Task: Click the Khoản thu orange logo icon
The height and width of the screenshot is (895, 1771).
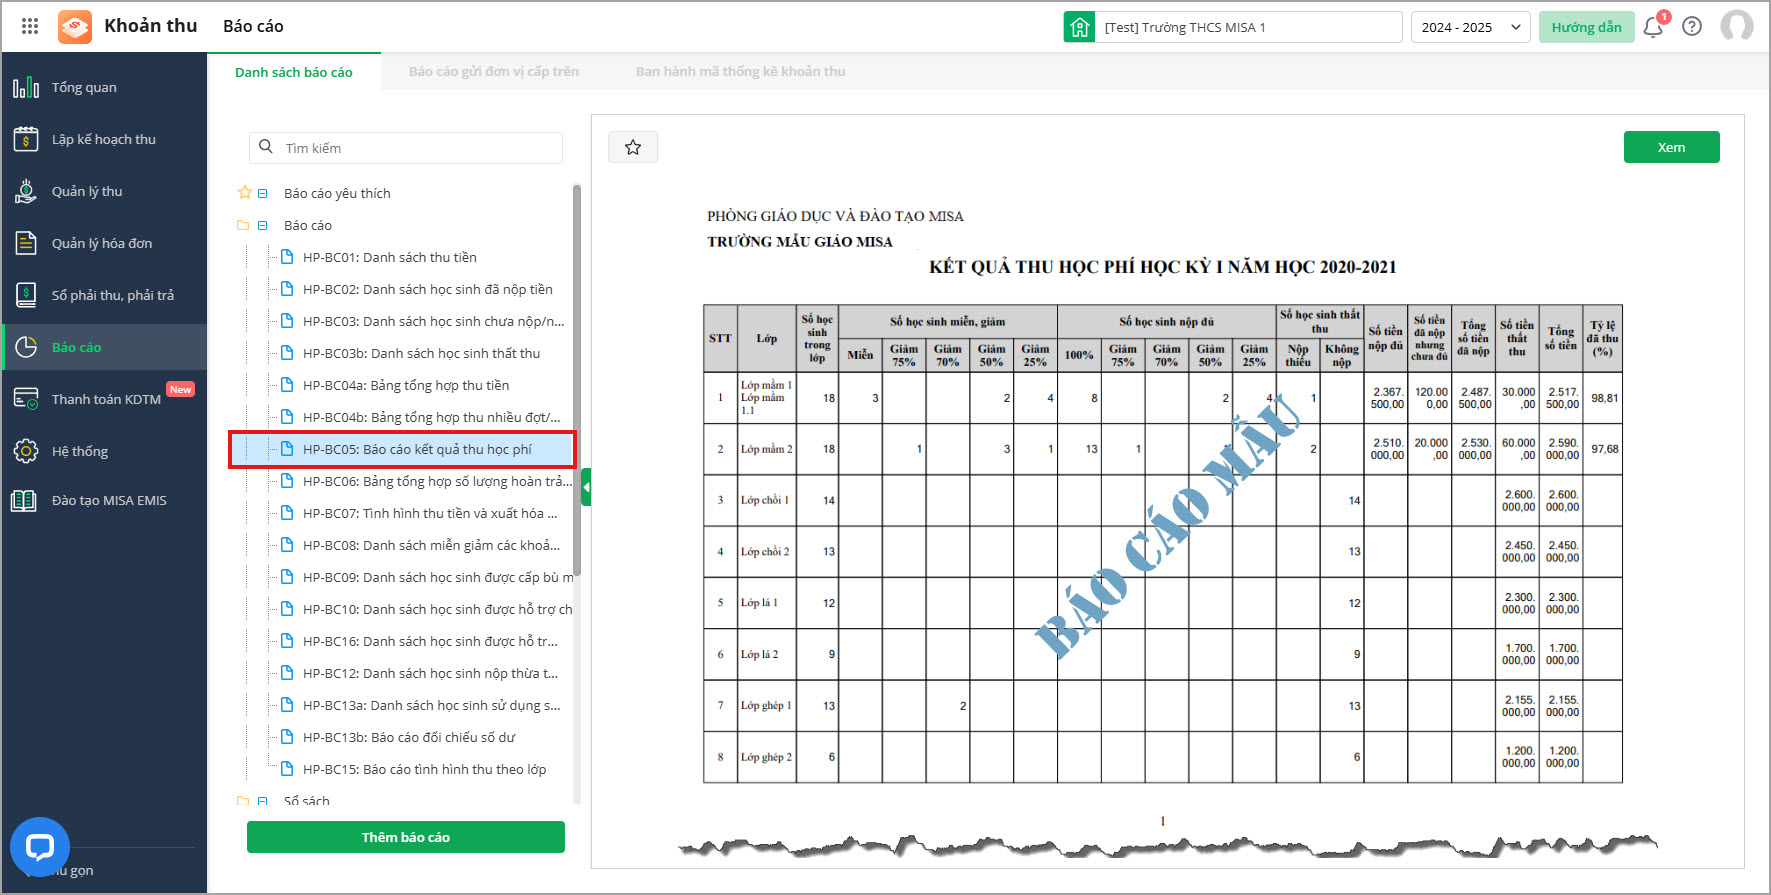Action: click(75, 27)
